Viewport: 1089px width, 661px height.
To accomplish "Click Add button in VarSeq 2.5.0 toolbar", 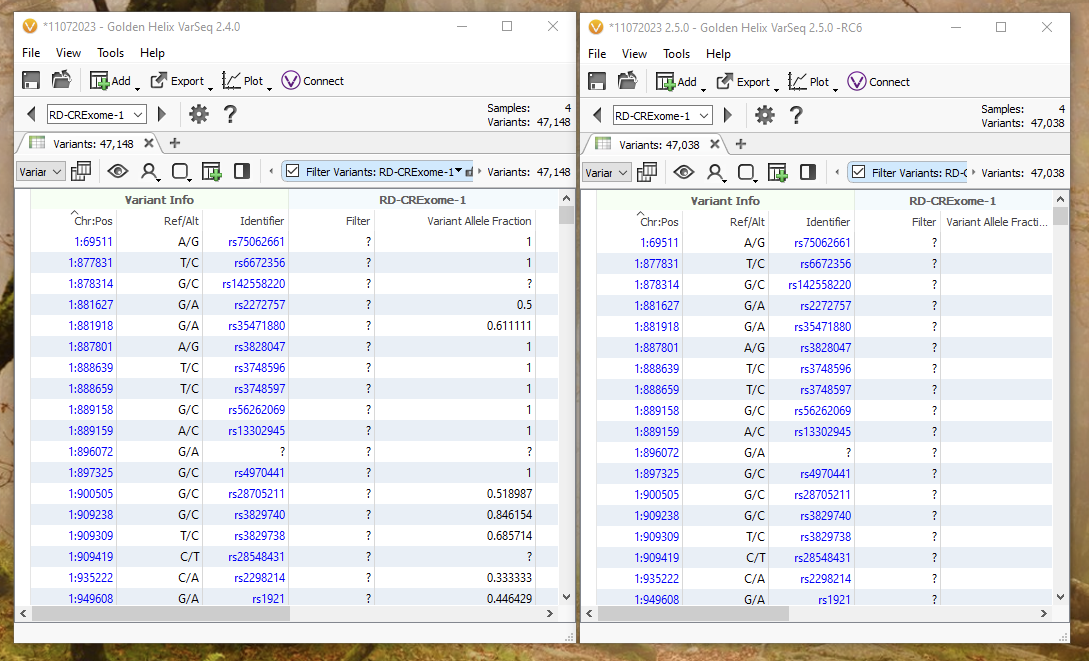I will [x=676, y=81].
